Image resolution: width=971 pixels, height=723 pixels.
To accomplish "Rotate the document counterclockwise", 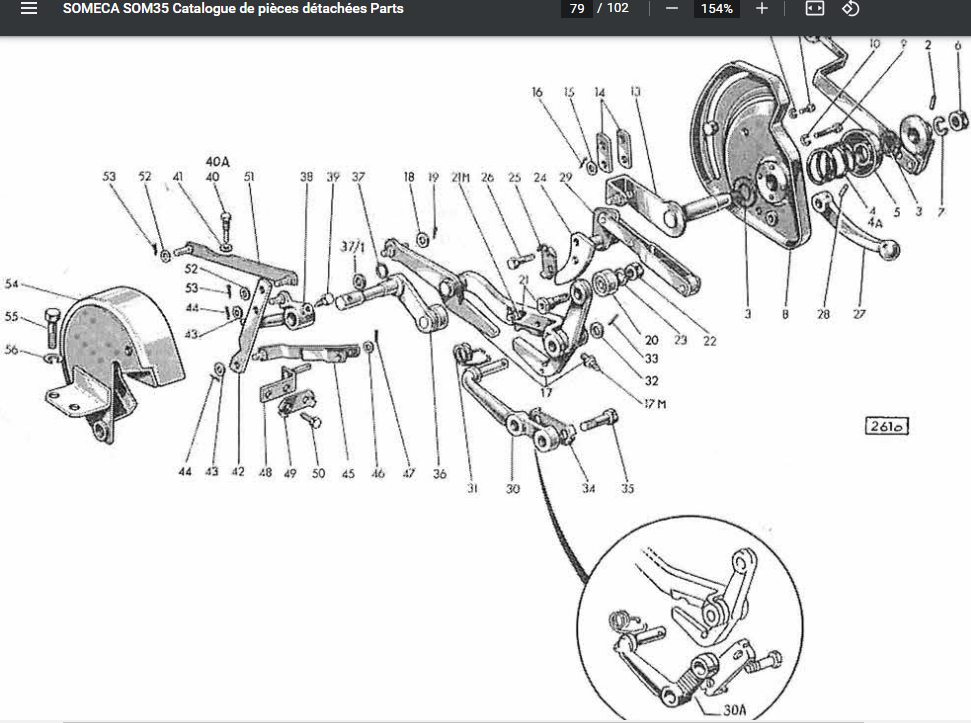I will [850, 9].
